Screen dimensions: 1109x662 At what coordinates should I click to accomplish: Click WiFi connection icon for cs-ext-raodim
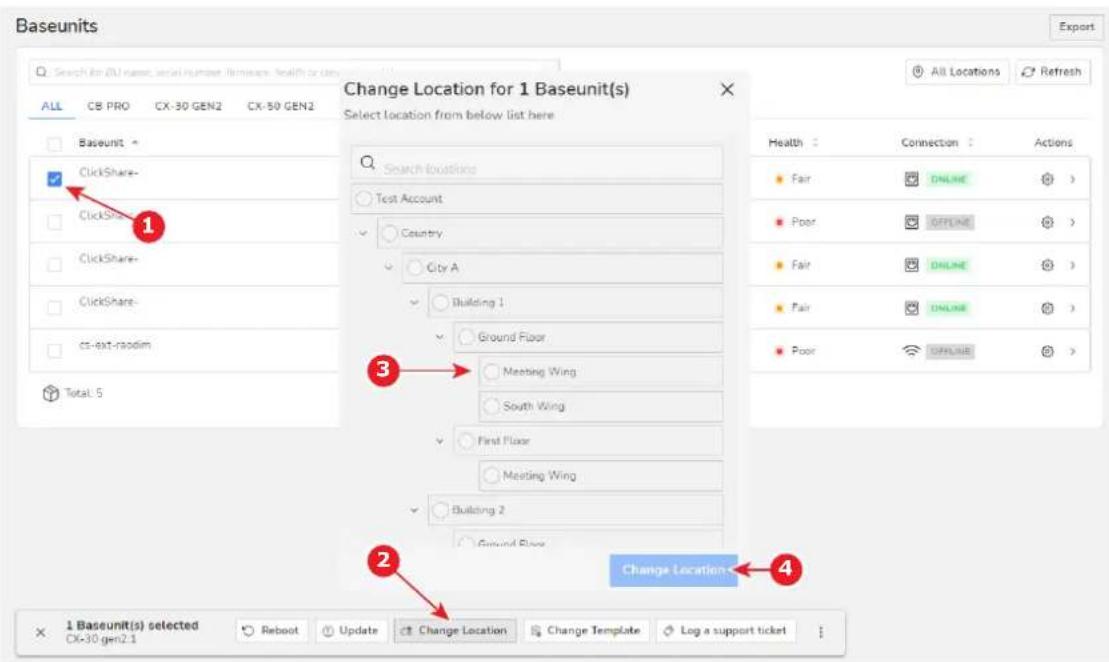click(x=912, y=351)
